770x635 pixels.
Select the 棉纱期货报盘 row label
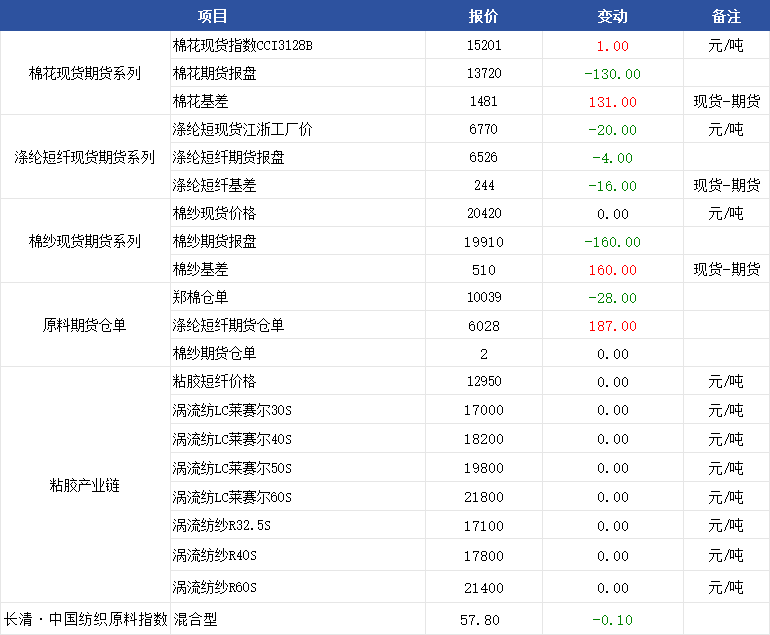(215, 241)
